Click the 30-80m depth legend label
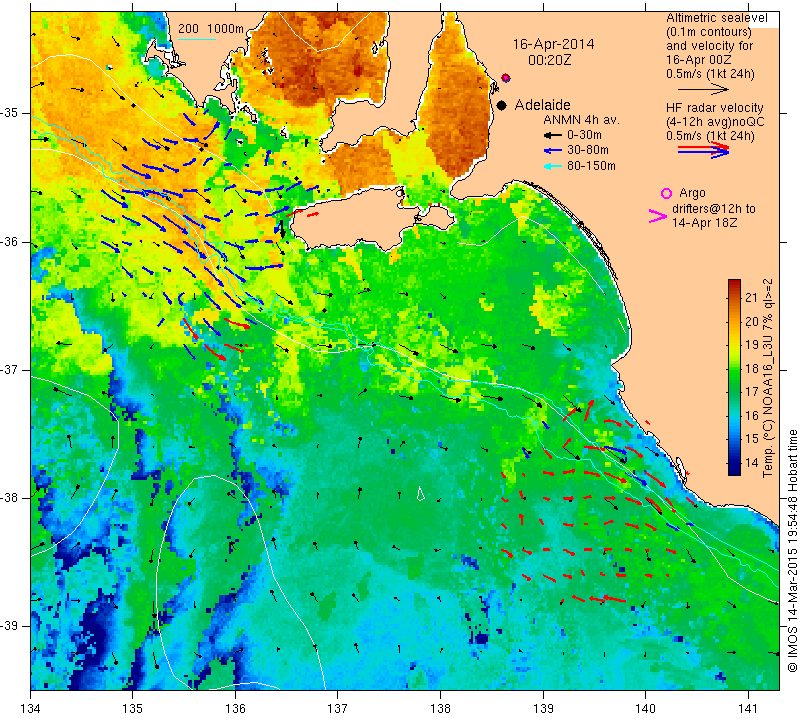The height and width of the screenshot is (720, 800). tap(588, 150)
